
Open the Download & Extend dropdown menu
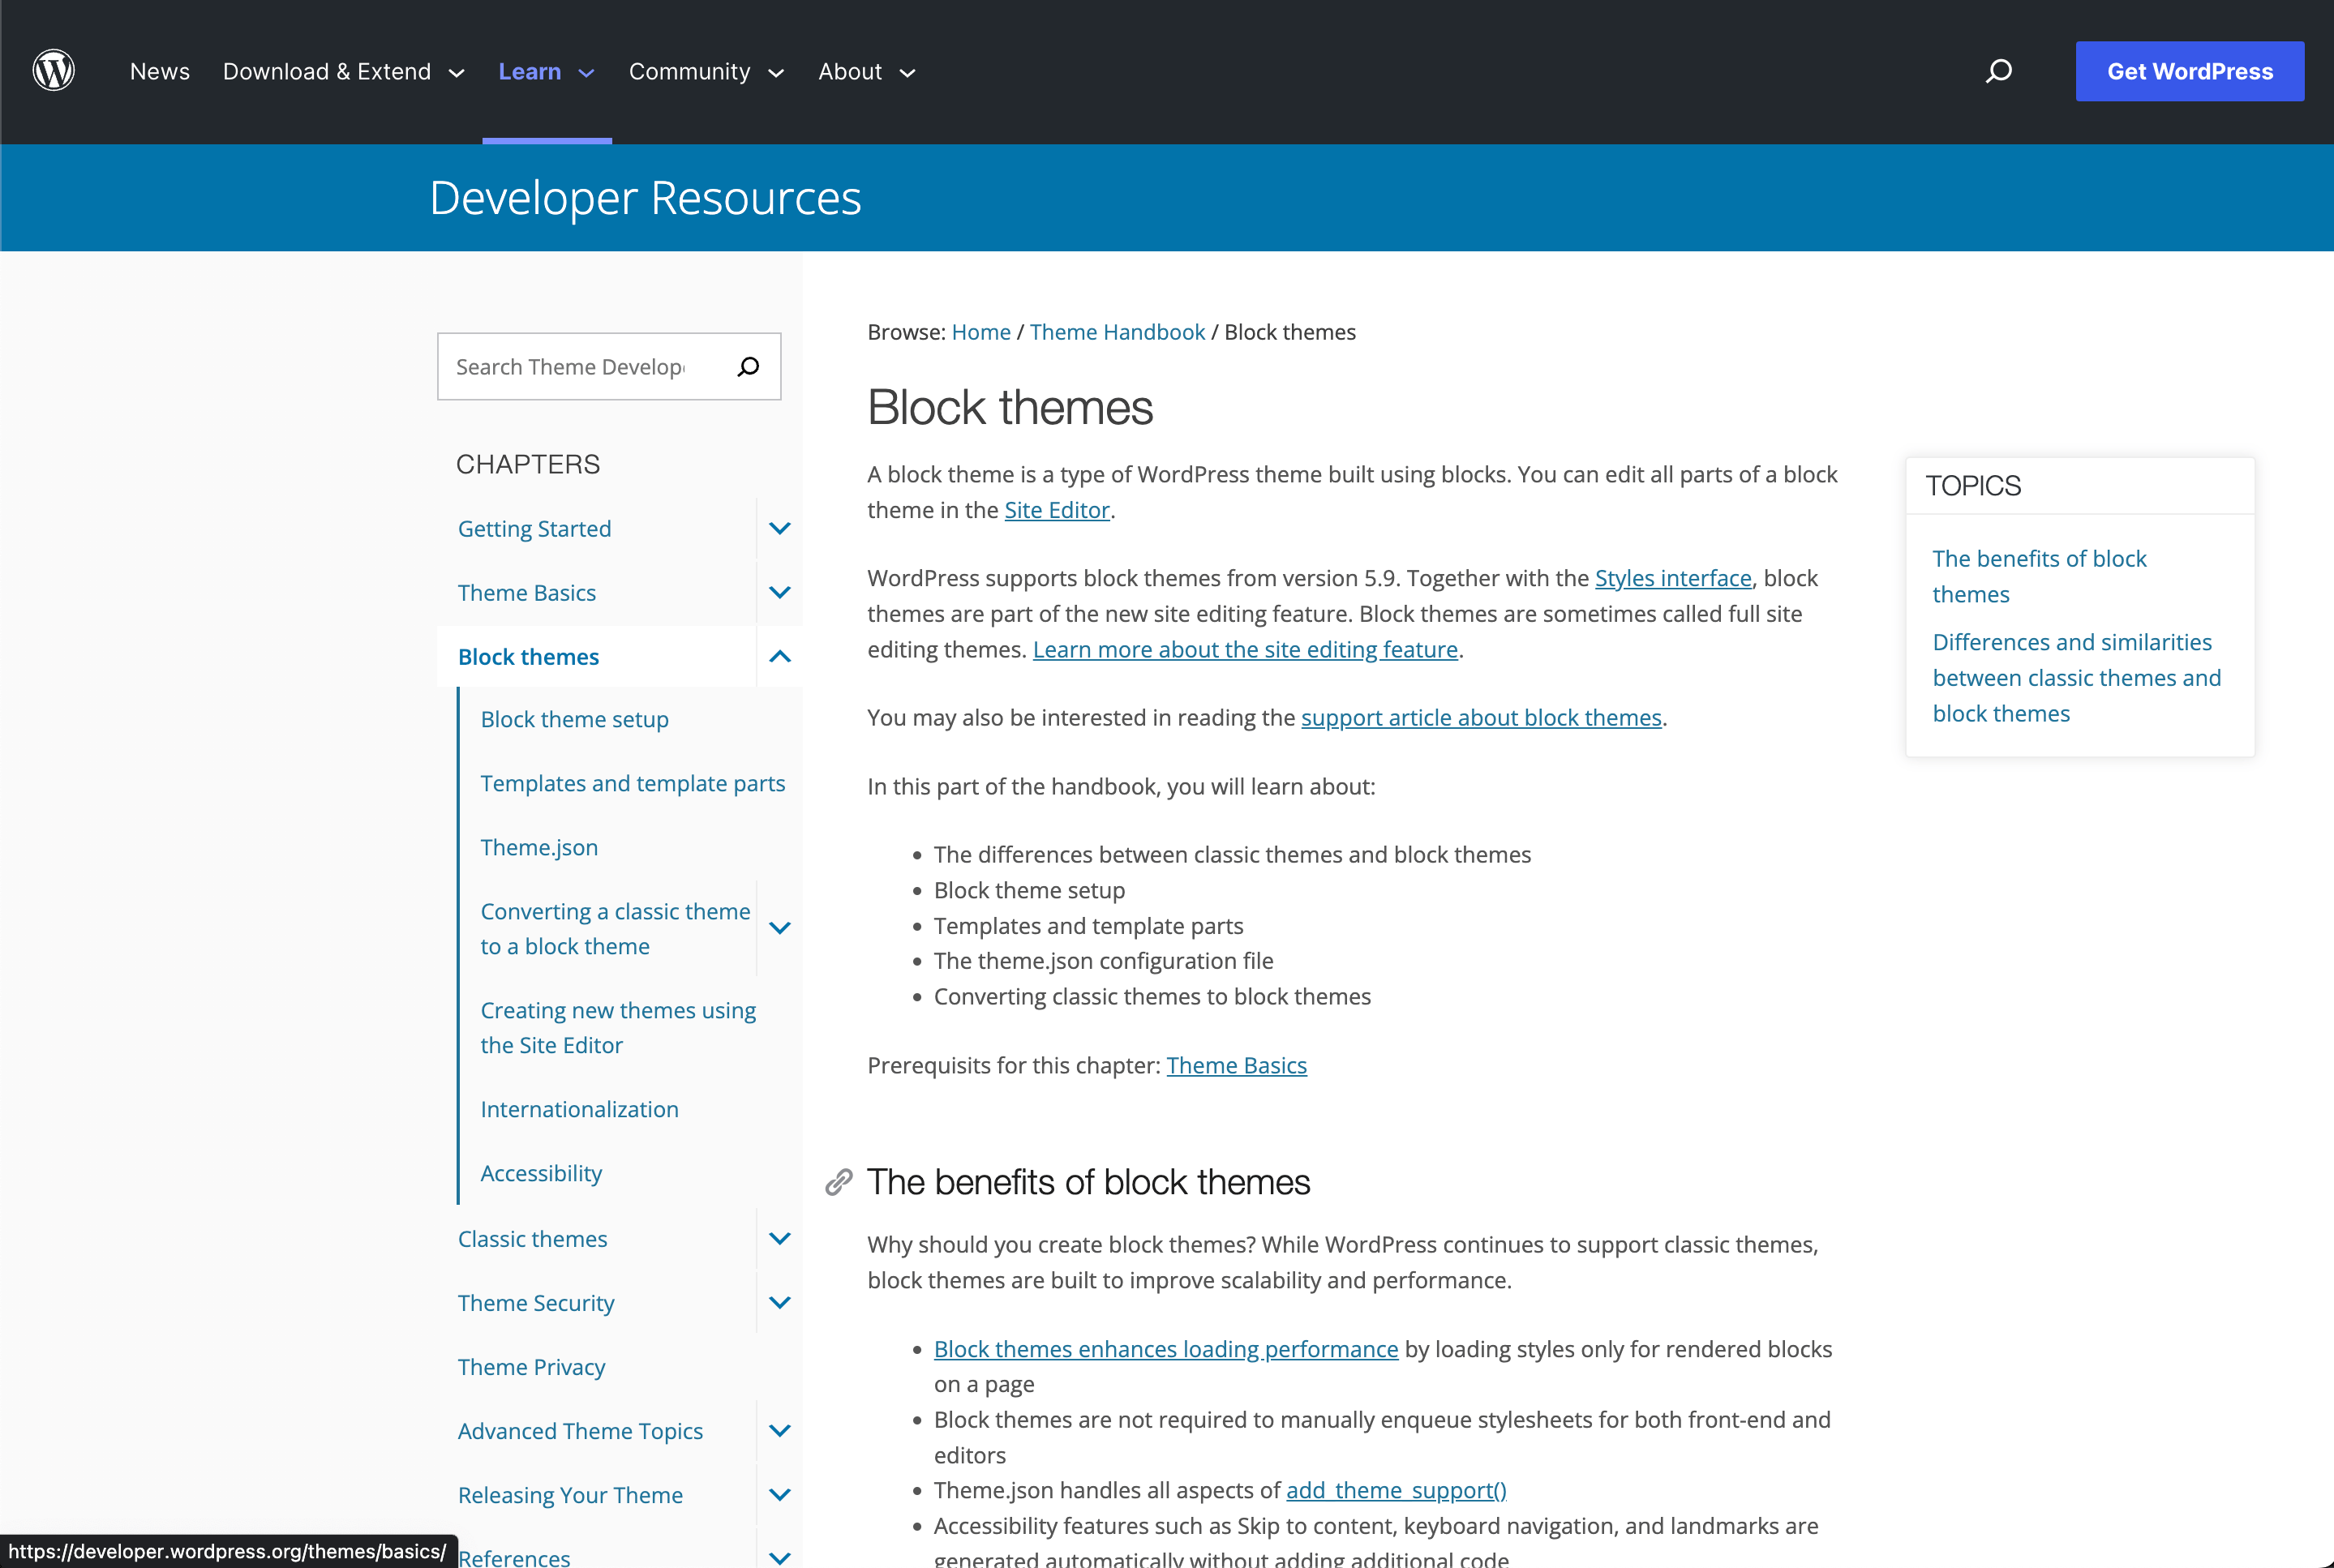click(343, 72)
